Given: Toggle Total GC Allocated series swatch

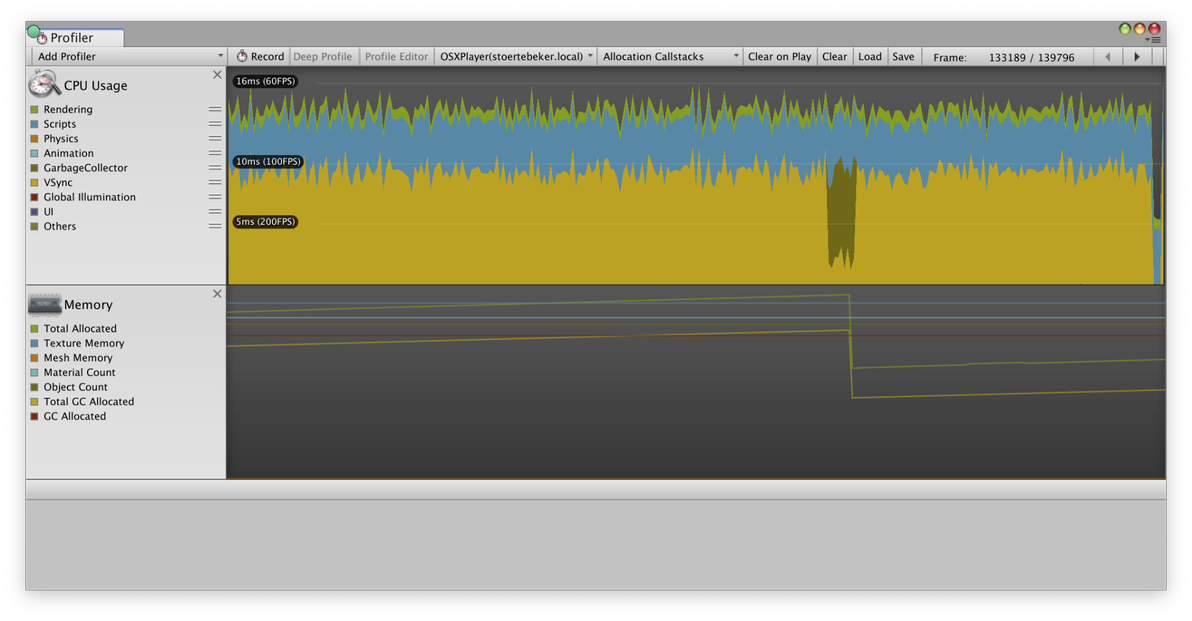Looking at the screenshot, I should (x=34, y=401).
